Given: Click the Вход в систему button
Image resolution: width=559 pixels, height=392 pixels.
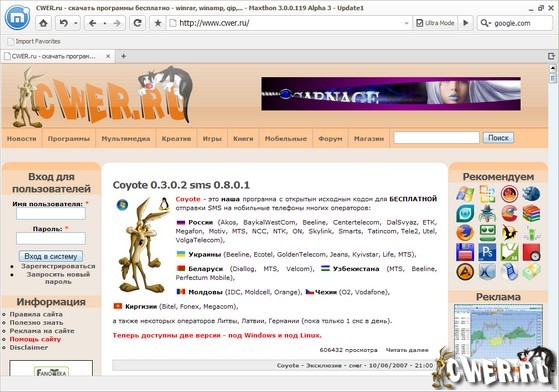Looking at the screenshot, I should click(x=51, y=256).
